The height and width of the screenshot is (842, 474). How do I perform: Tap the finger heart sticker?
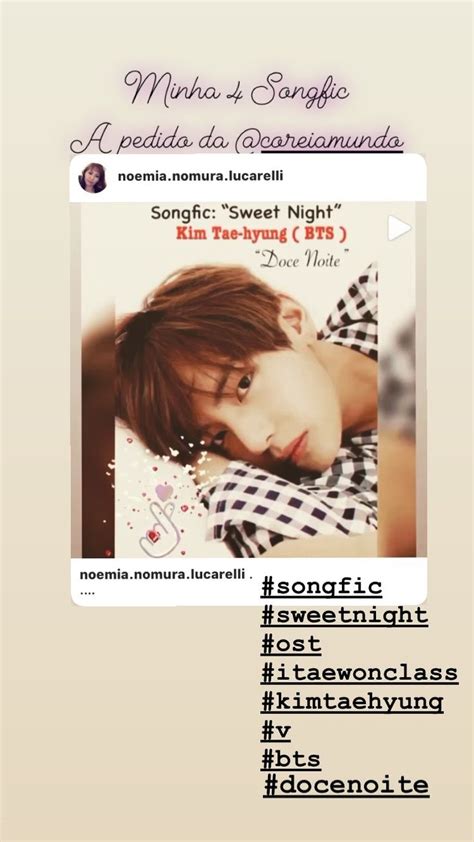click(158, 528)
